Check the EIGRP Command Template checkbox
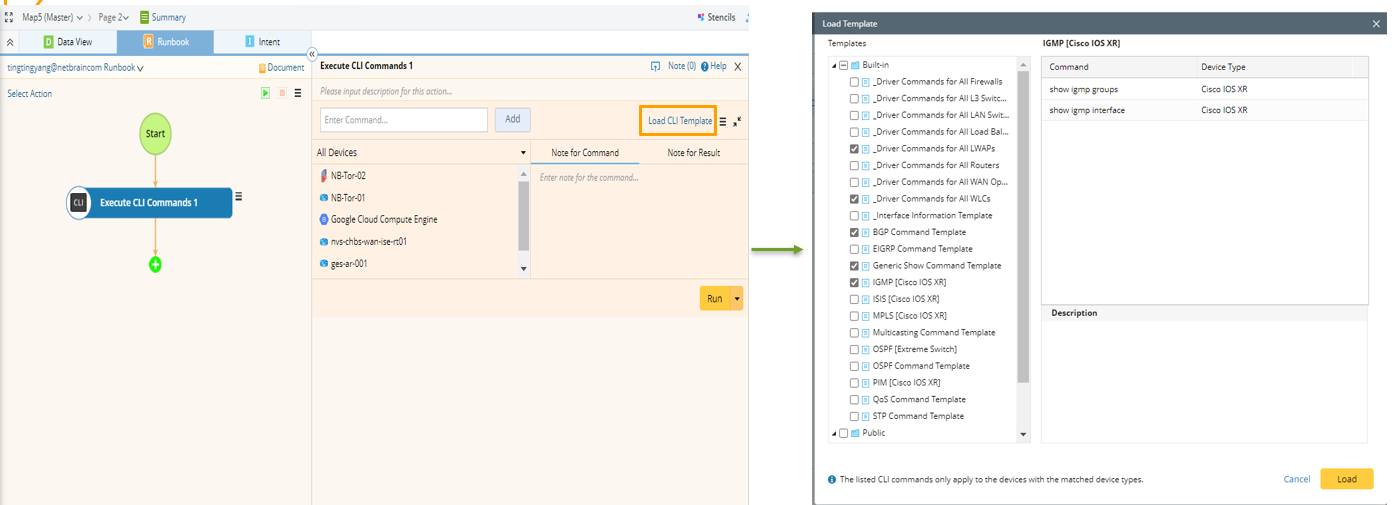The image size is (1392, 505). 854,249
